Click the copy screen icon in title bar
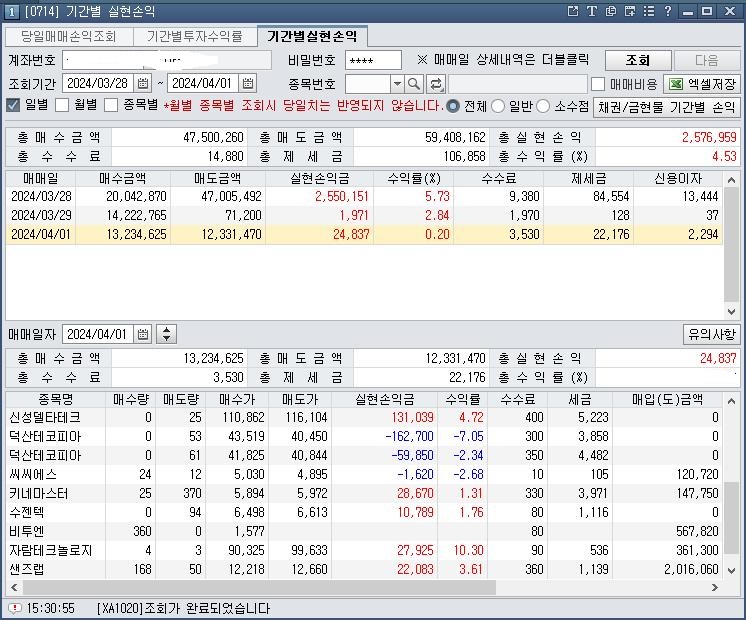Image resolution: width=746 pixels, height=620 pixels. click(611, 11)
